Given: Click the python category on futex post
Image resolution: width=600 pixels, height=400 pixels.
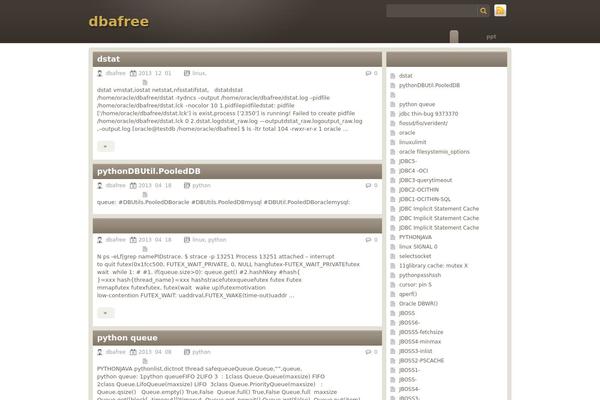Looking at the screenshot, I should (217, 240).
